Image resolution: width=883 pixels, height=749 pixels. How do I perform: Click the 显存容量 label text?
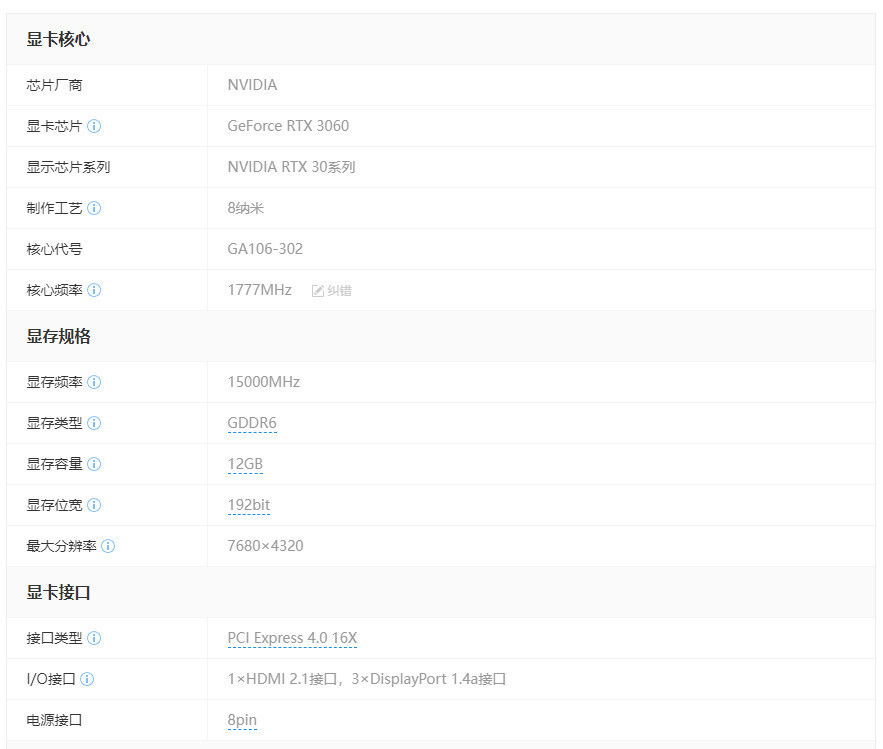(54, 464)
